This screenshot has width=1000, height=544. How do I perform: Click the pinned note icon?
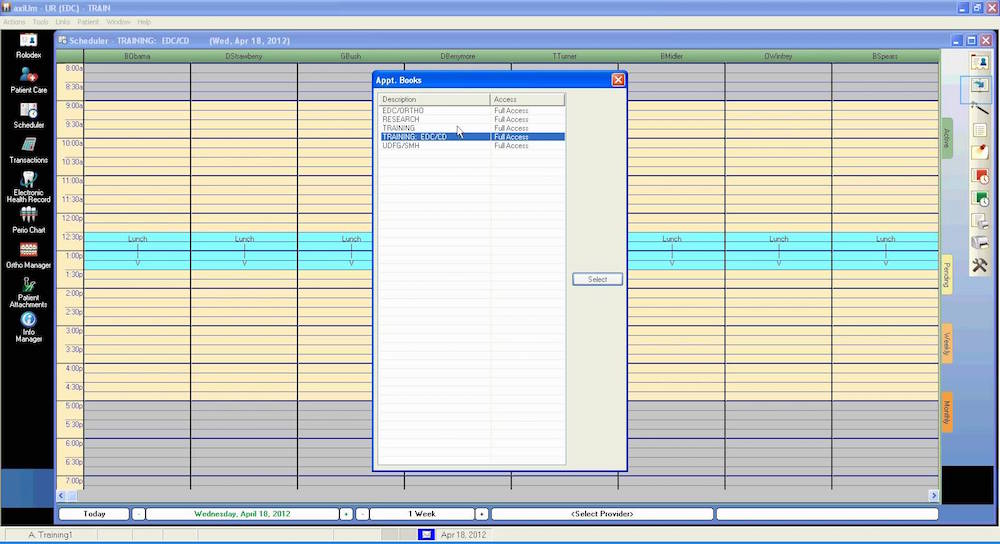coord(980,152)
